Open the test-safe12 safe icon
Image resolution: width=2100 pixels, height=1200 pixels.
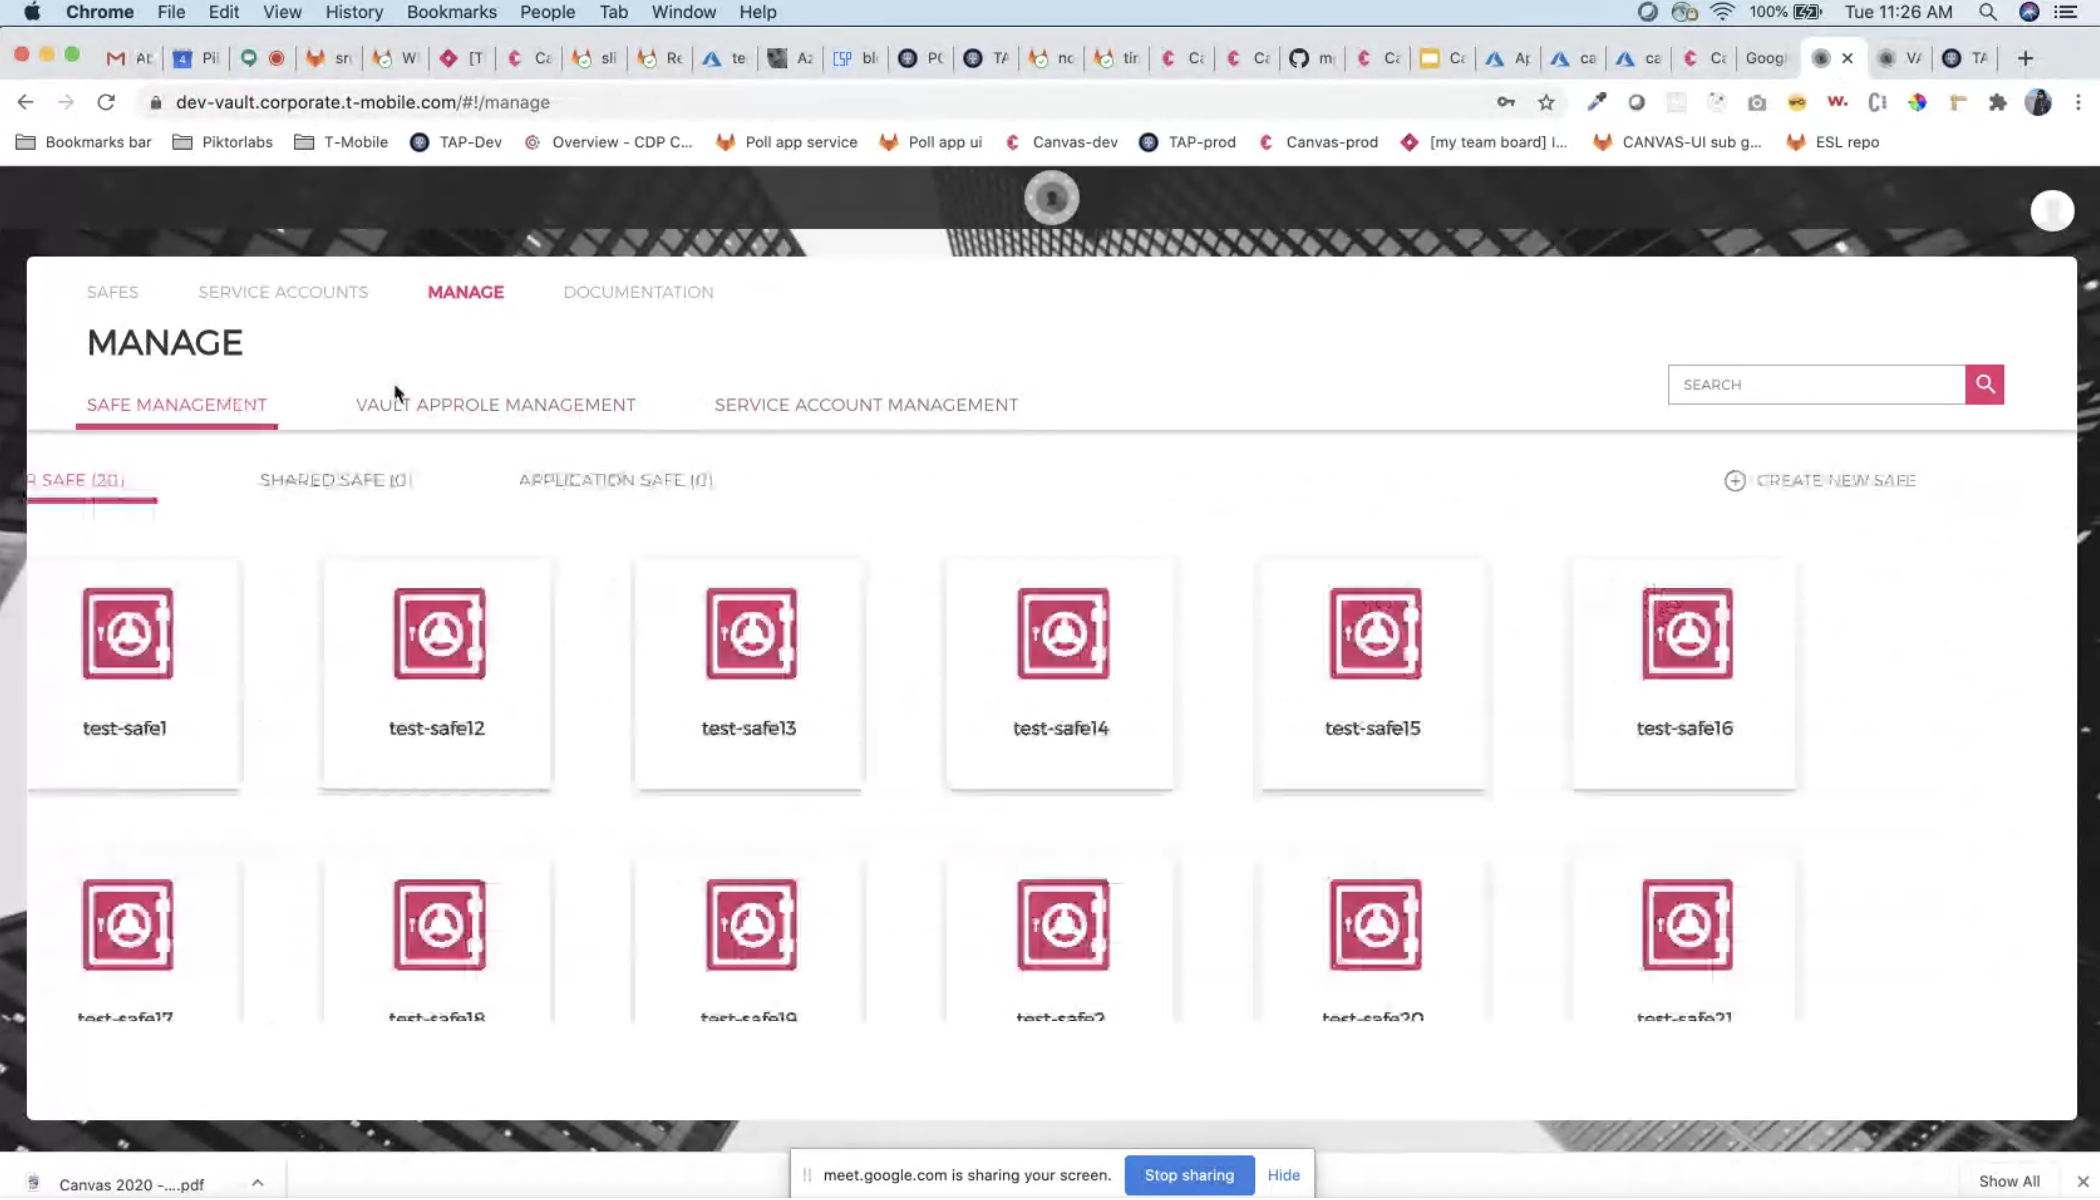pyautogui.click(x=439, y=634)
